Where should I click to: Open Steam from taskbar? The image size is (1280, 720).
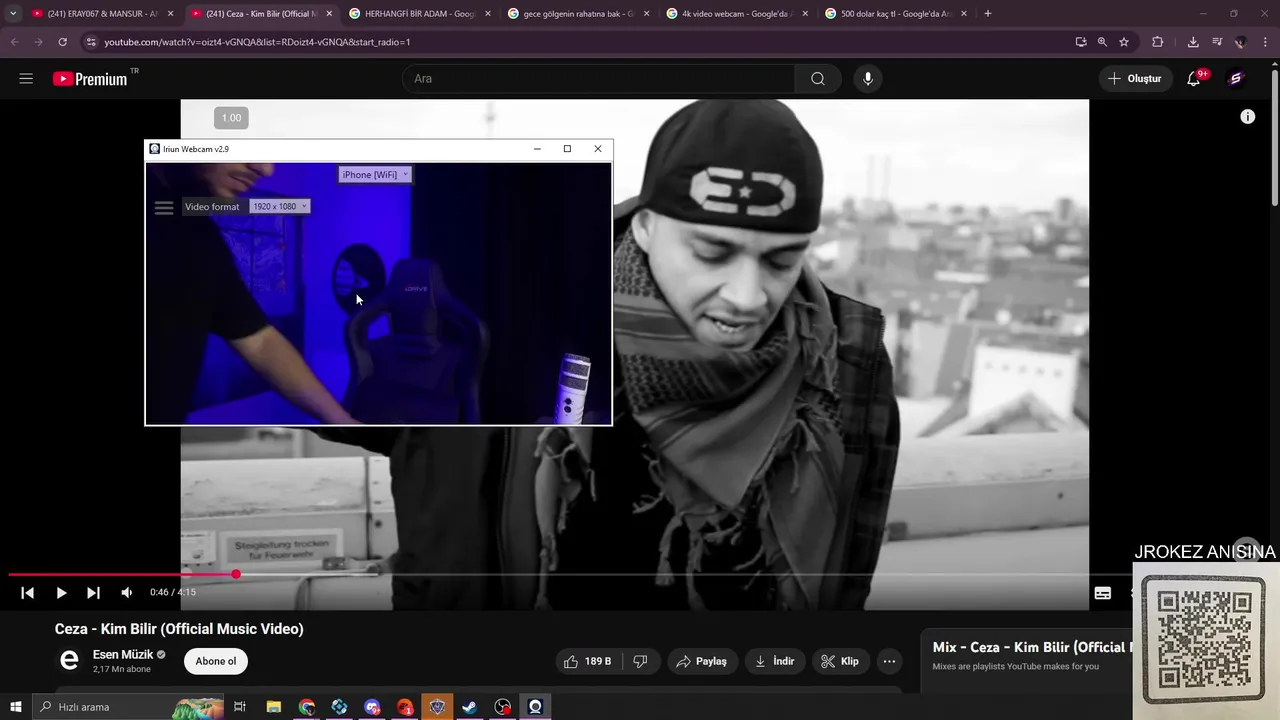[x=470, y=707]
